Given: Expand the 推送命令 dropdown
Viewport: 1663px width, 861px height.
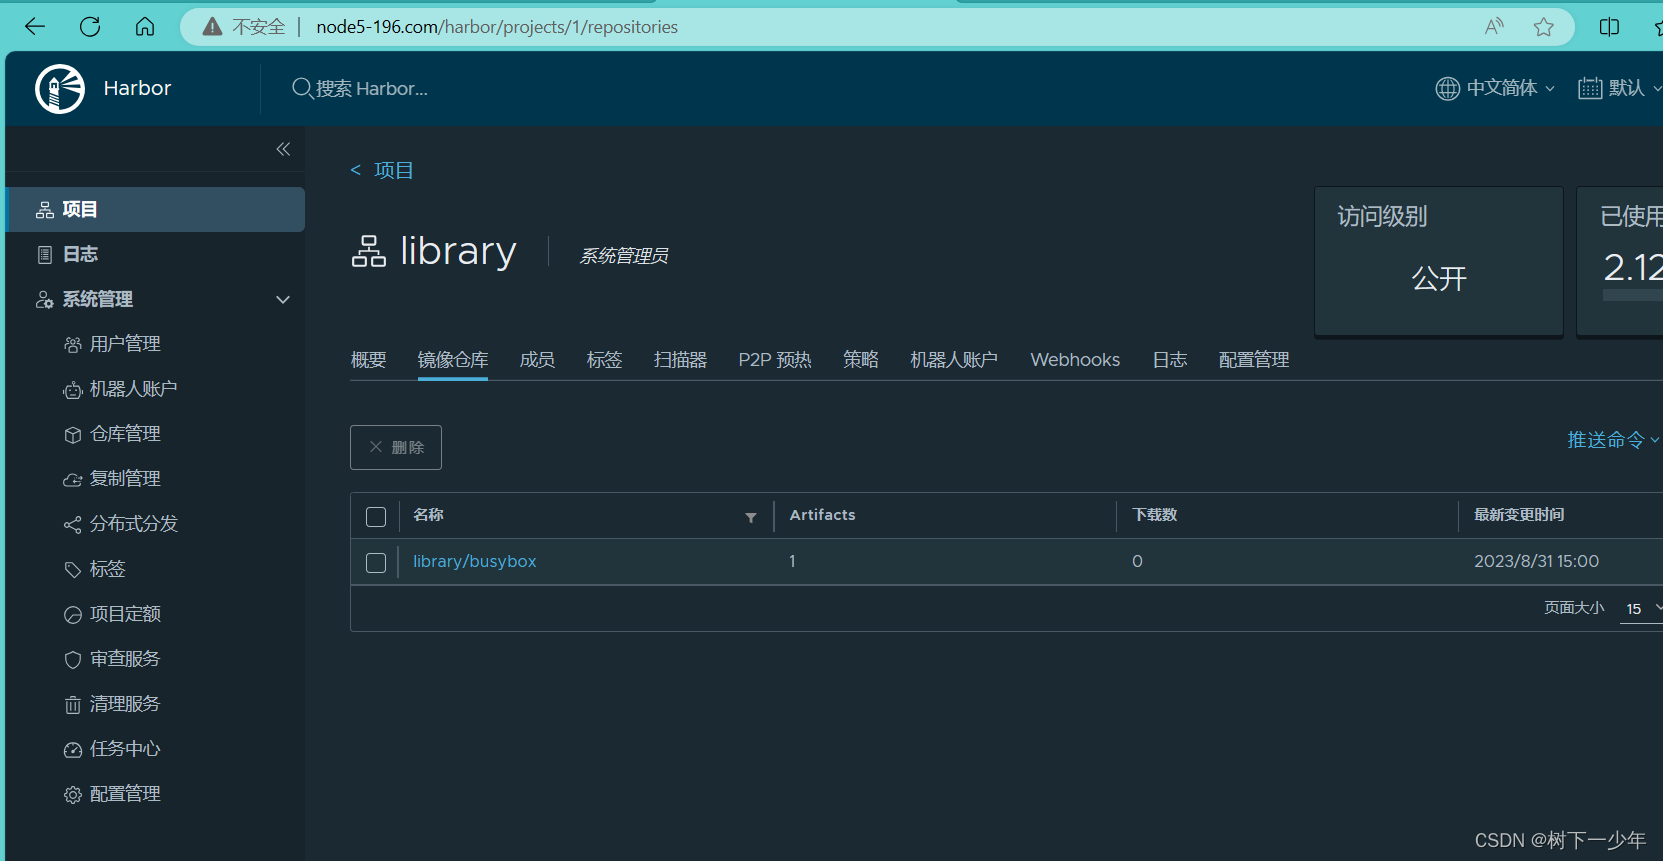Looking at the screenshot, I should point(1613,440).
